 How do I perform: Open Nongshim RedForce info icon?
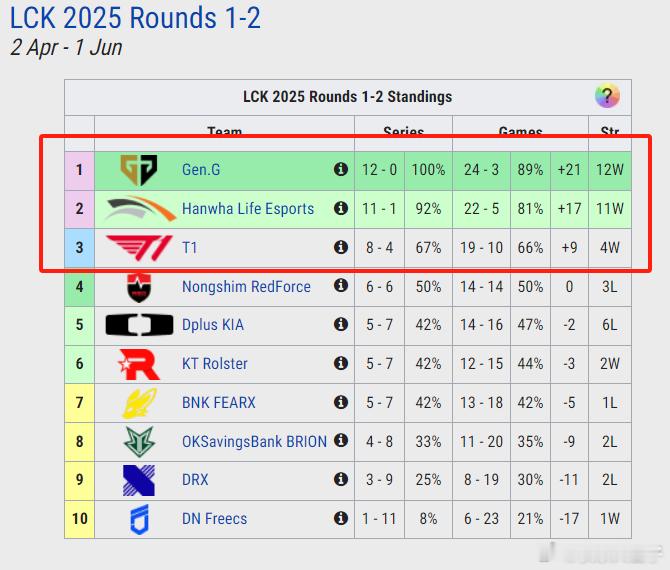[x=341, y=285]
